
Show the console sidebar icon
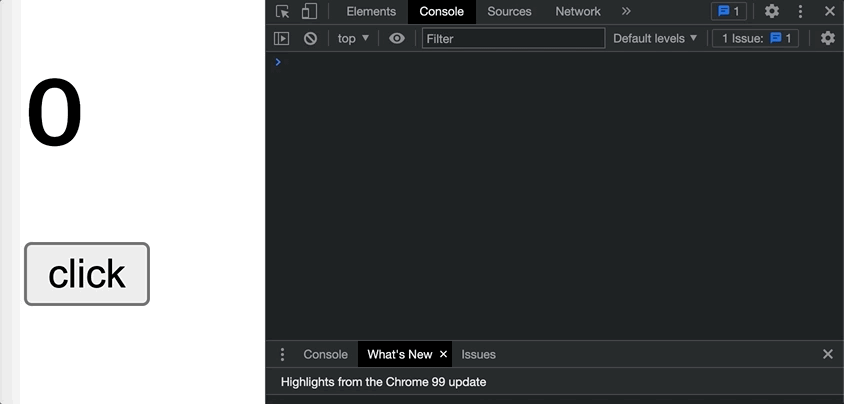click(x=282, y=39)
